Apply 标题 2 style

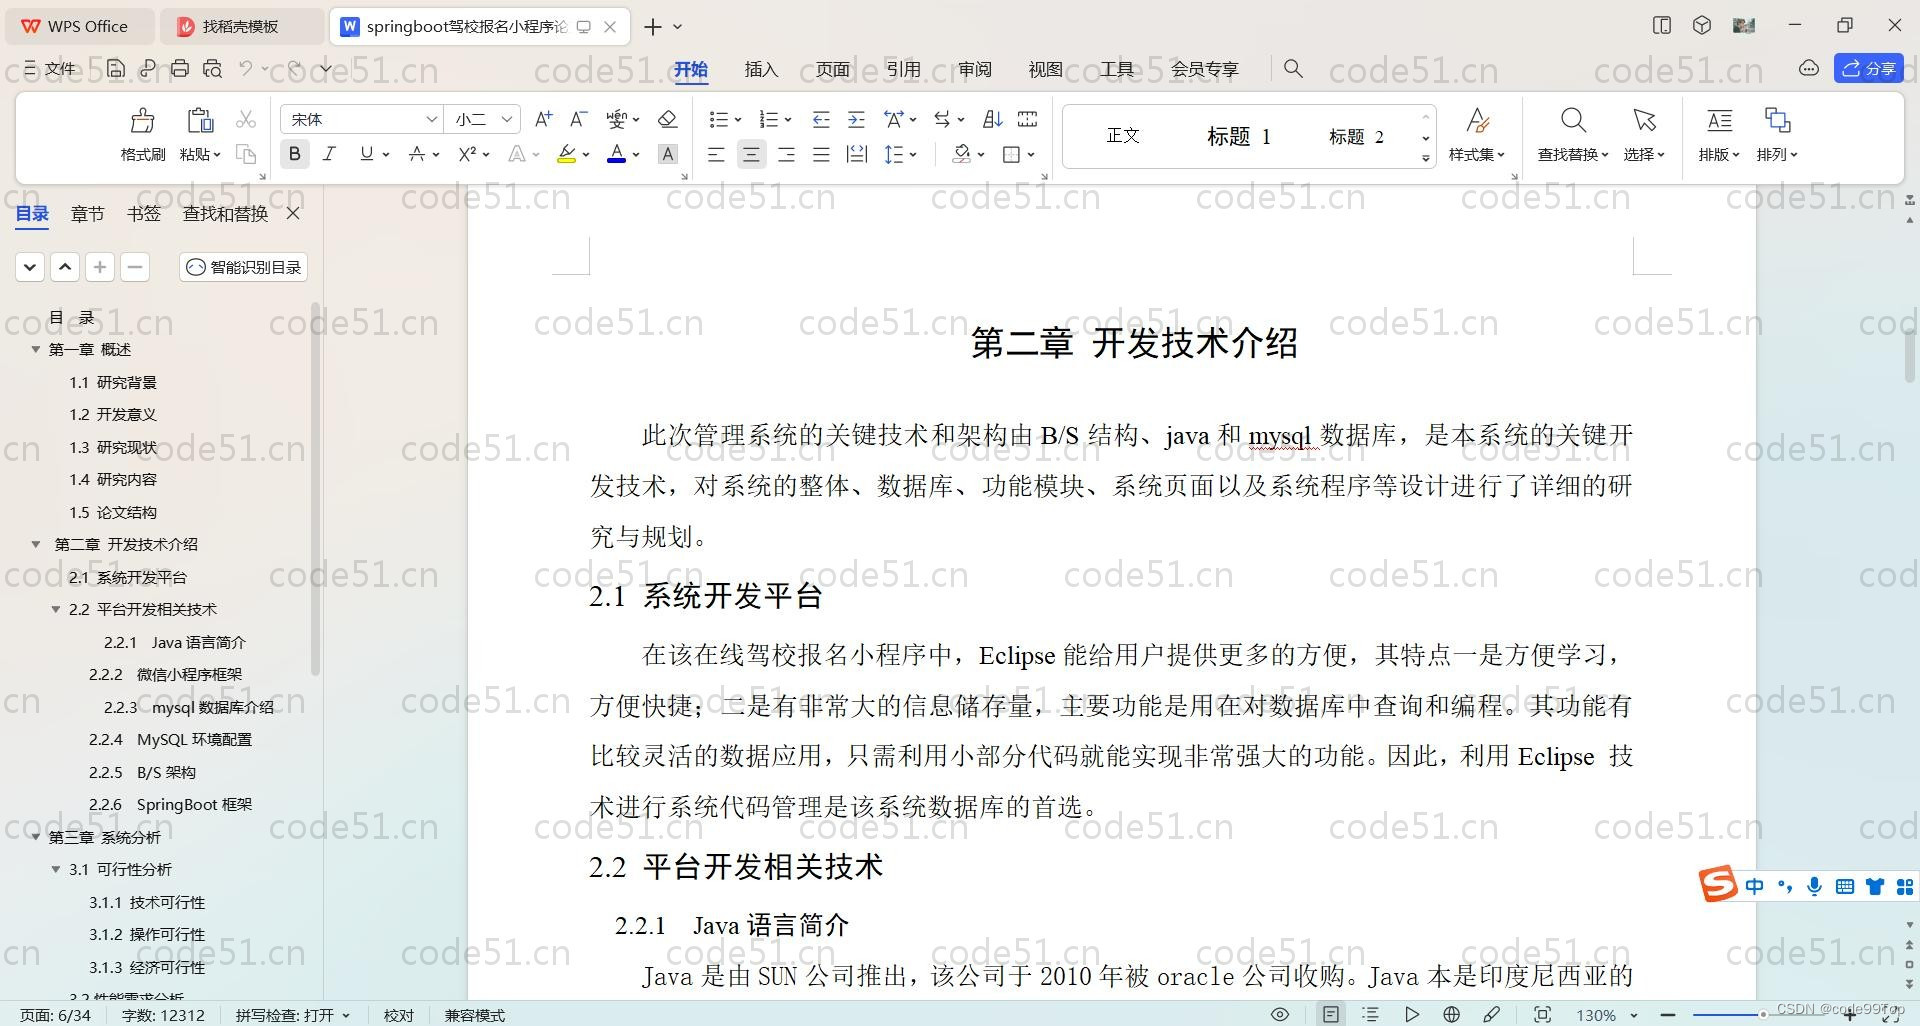pyautogui.click(x=1356, y=136)
